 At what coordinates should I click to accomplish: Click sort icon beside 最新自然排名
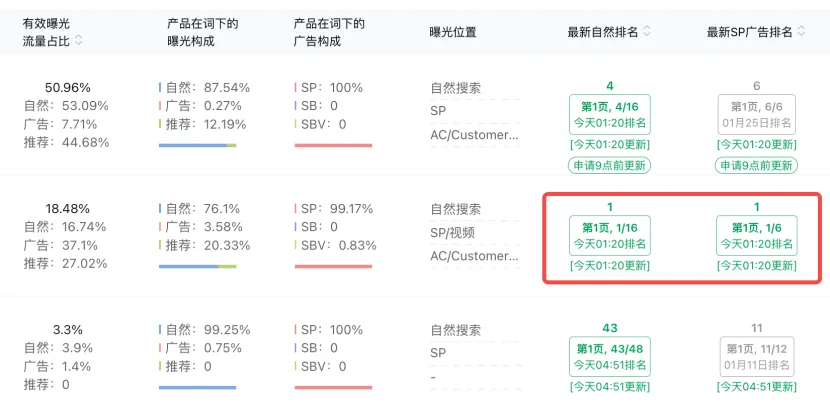click(x=647, y=32)
